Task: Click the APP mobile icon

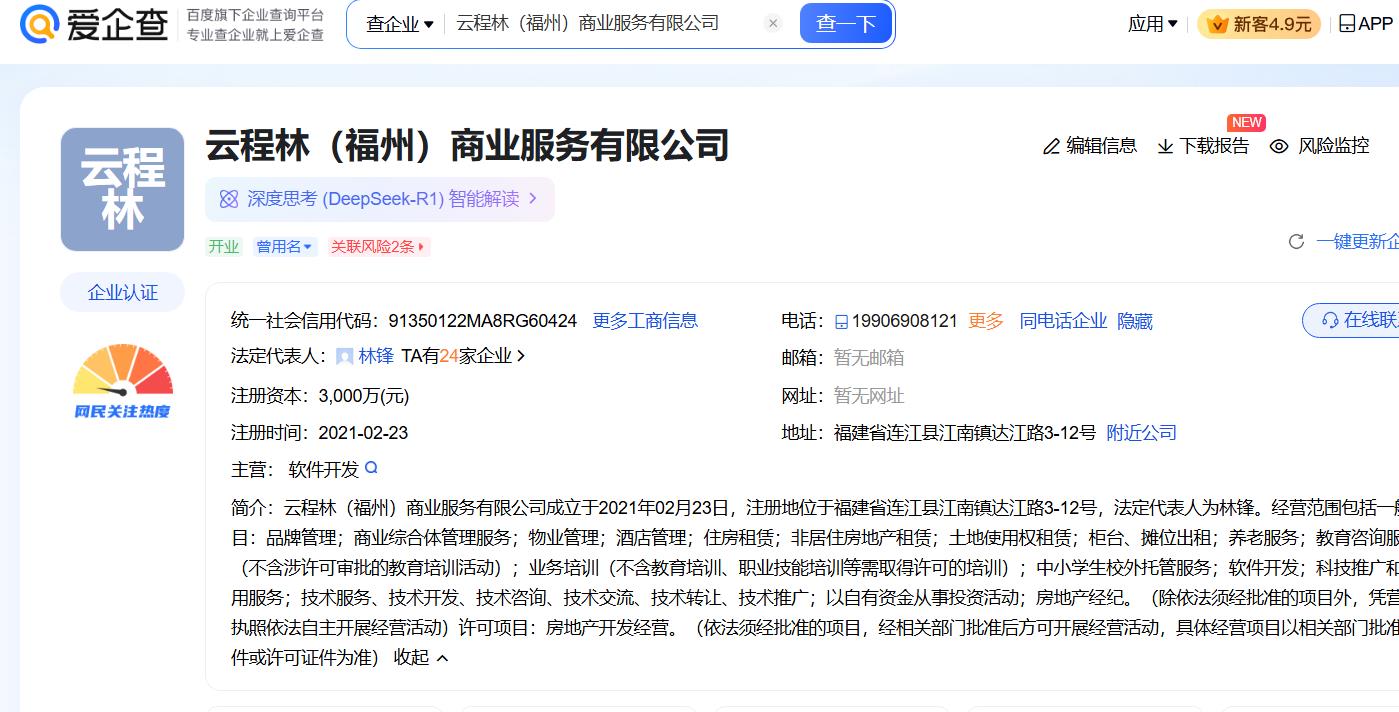Action: tap(1347, 24)
